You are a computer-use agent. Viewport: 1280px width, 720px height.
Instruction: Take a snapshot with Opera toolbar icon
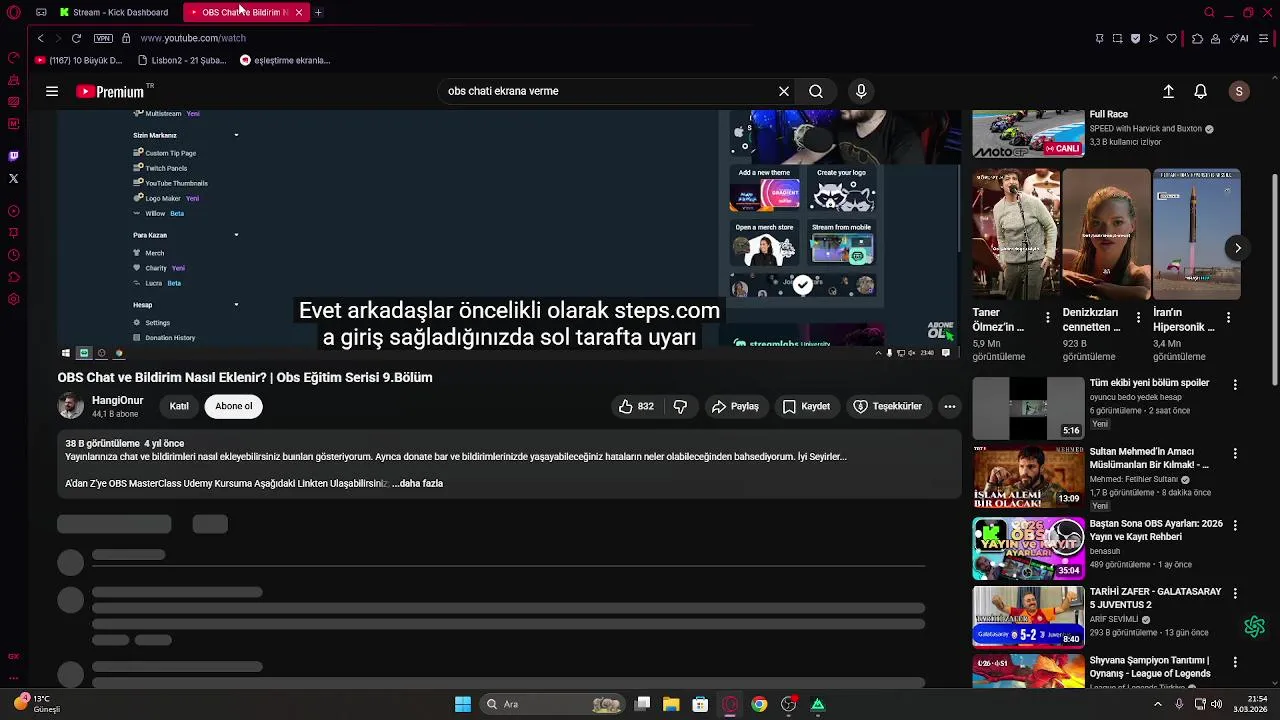pos(1117,38)
